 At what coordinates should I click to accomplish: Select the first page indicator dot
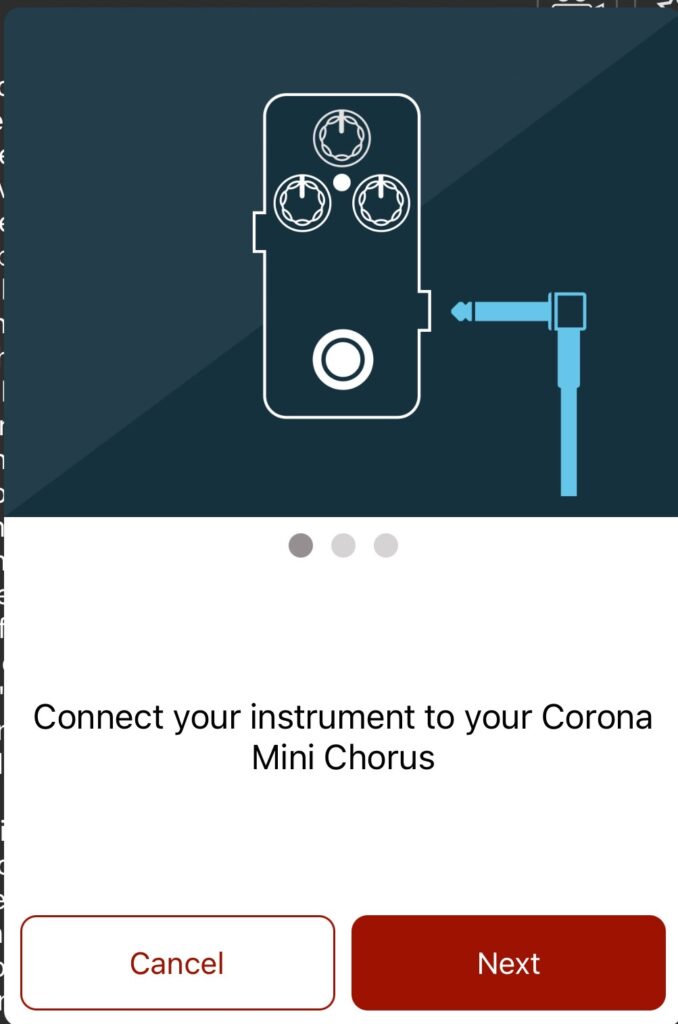coord(300,545)
